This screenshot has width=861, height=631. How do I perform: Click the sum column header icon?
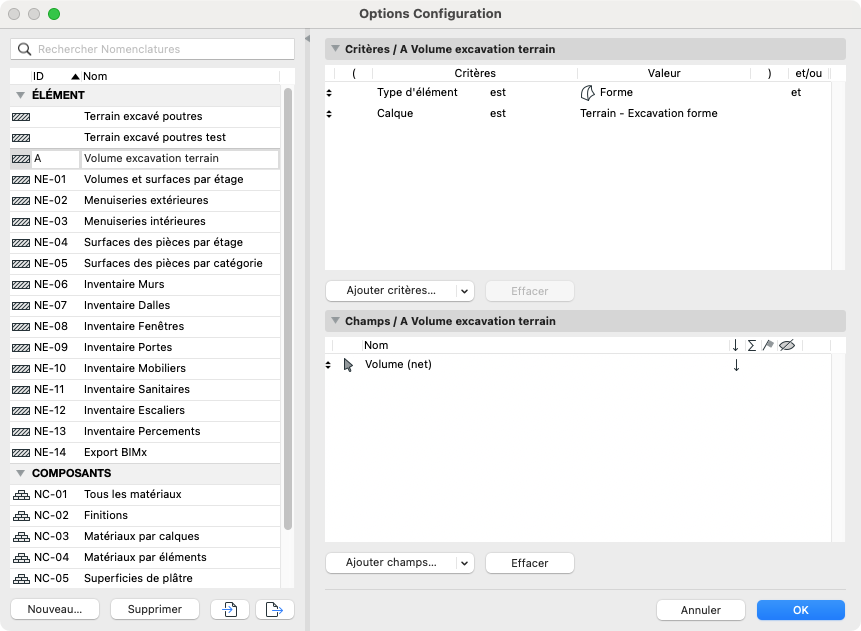(752, 345)
